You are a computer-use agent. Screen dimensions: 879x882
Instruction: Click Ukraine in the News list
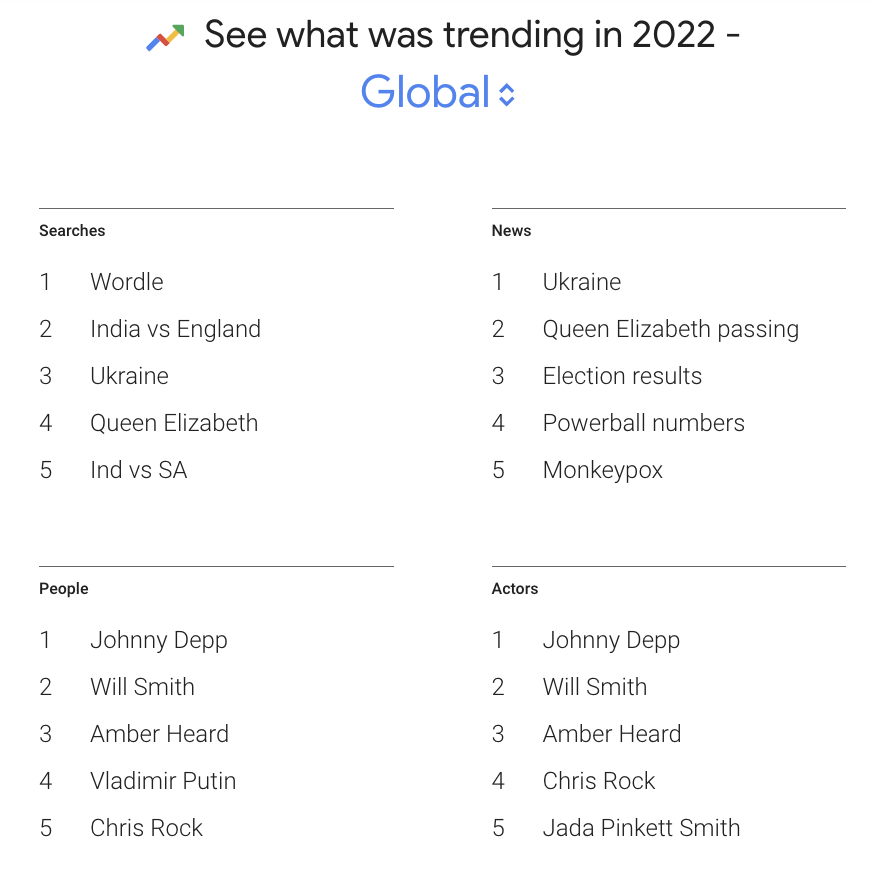[x=581, y=282]
